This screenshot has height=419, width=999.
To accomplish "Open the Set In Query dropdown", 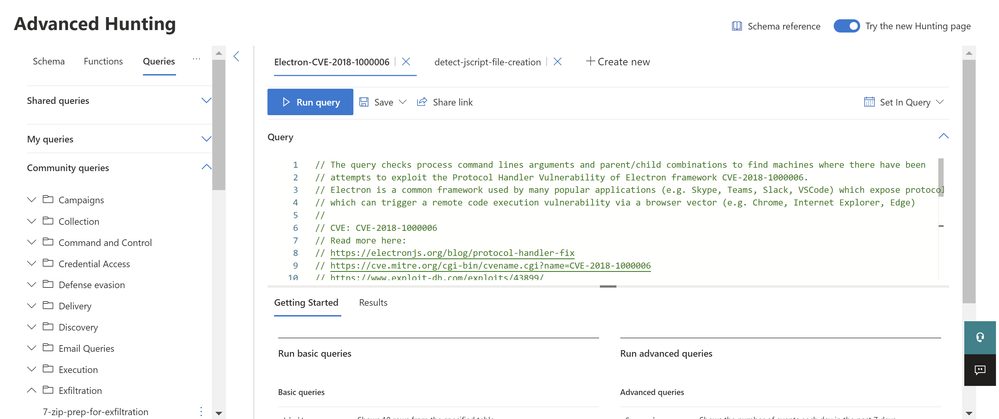I will point(904,102).
